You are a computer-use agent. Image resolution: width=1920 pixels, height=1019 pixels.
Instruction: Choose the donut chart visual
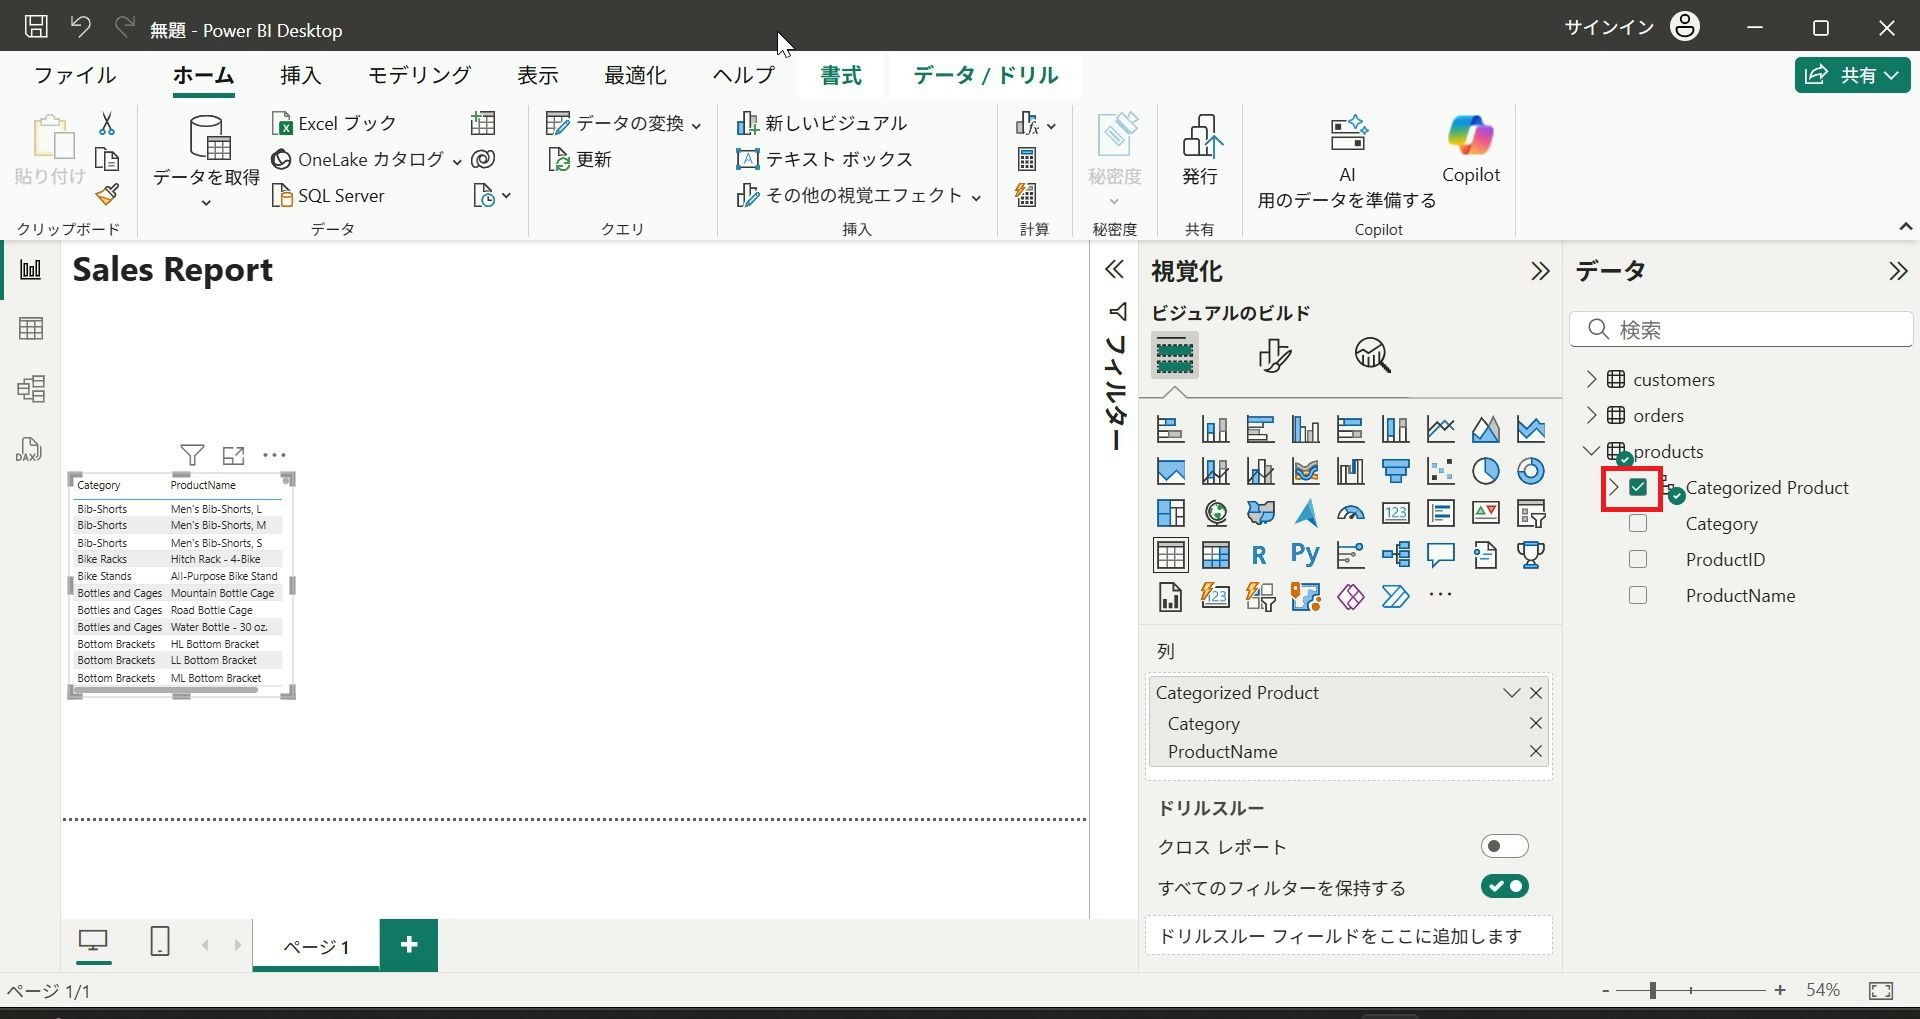(1530, 471)
